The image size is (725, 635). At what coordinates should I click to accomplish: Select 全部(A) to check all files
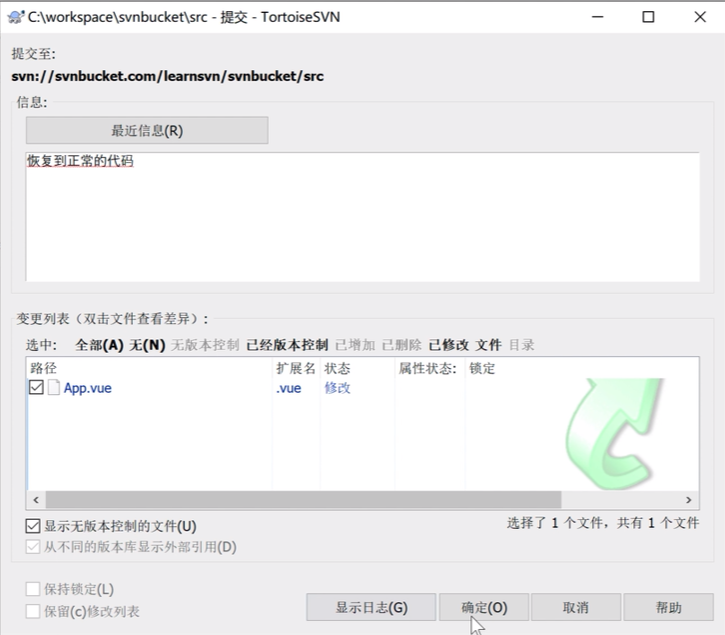click(99, 345)
